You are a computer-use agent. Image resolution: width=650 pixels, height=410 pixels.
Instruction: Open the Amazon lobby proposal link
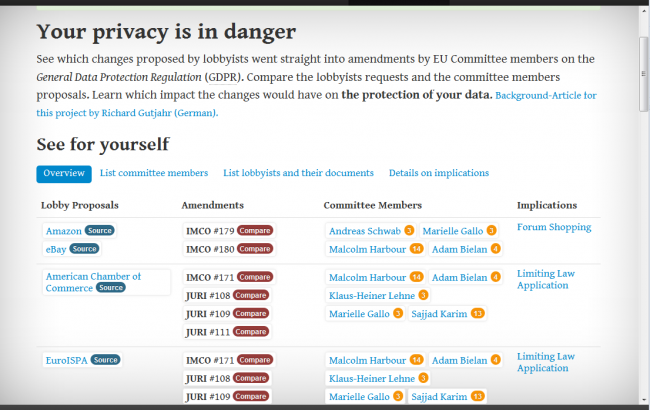click(63, 231)
